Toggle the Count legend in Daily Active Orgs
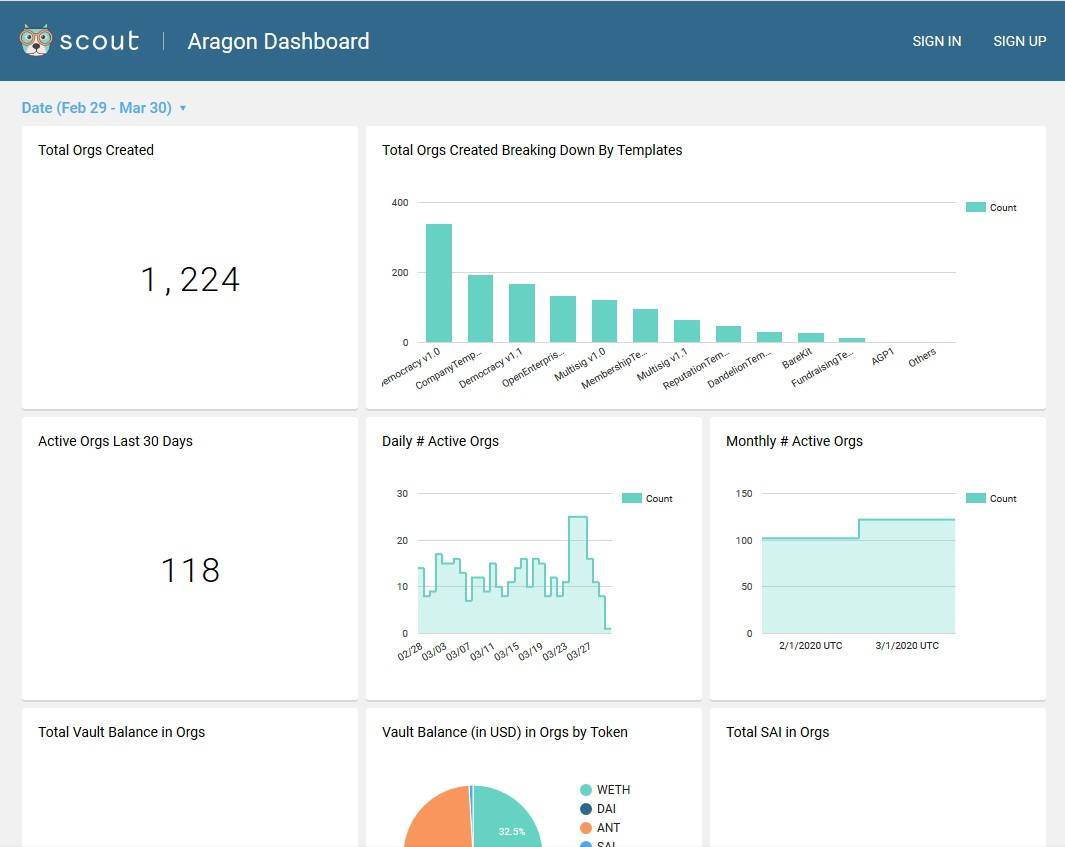 (x=647, y=498)
